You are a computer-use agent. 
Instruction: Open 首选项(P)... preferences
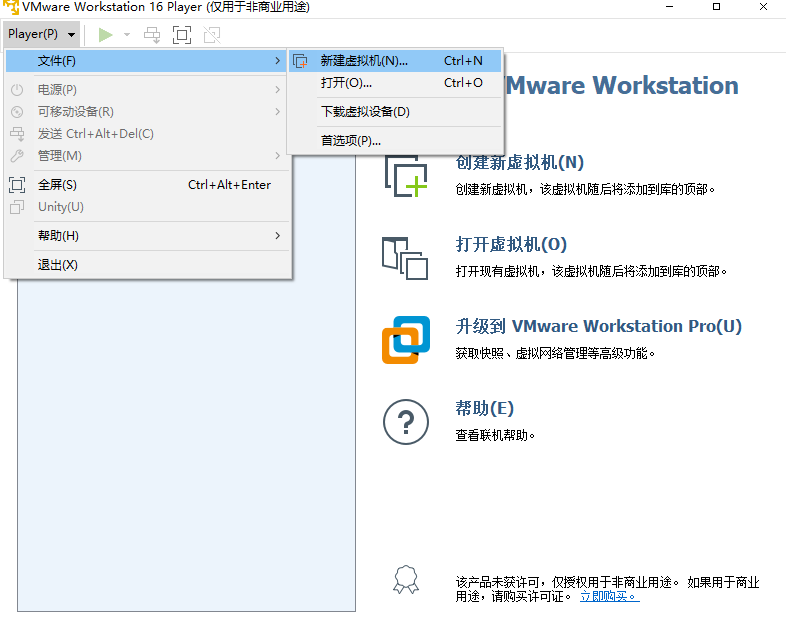(x=350, y=140)
